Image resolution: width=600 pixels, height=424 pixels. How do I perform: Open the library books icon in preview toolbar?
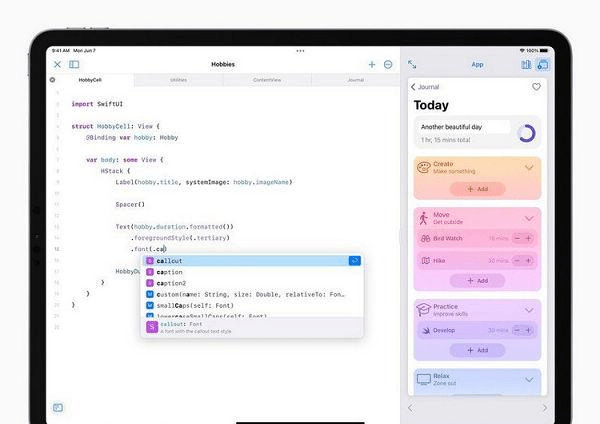point(526,64)
